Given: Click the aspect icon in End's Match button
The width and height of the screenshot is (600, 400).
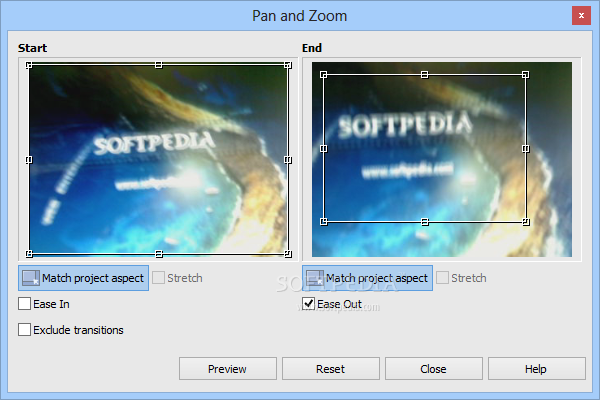Looking at the screenshot, I should click(x=315, y=278).
